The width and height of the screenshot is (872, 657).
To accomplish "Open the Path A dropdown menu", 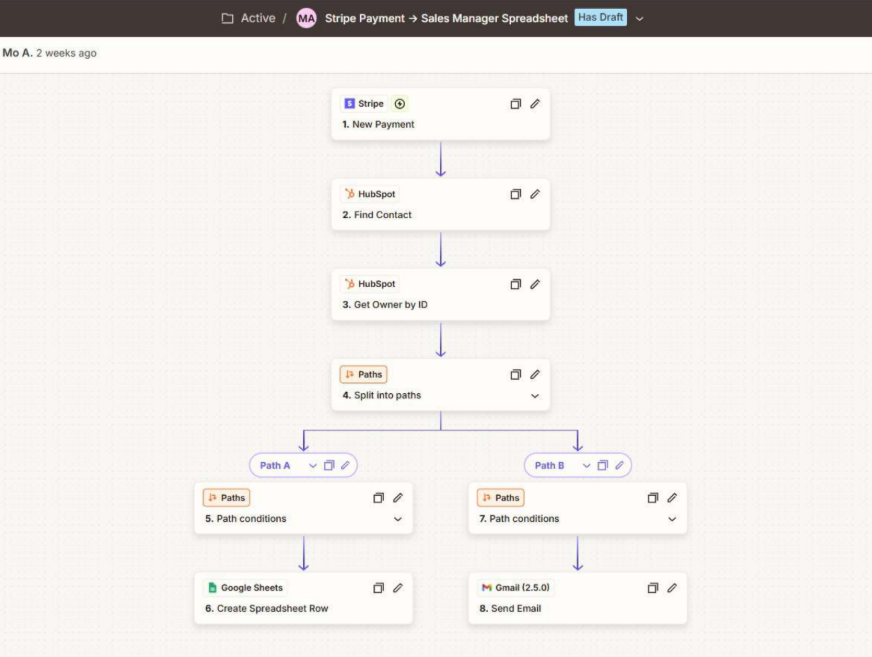I will 312,465.
